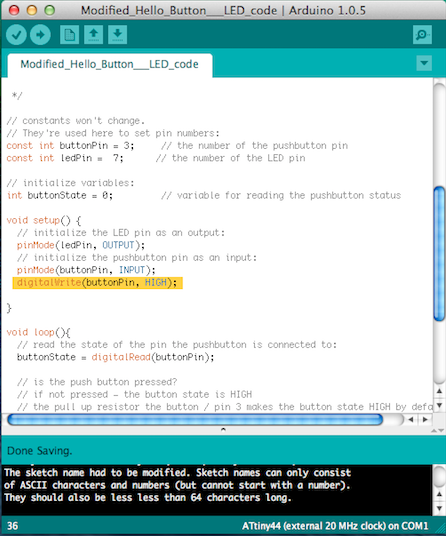Click the horizontal scrollbar right arrow
Viewport: 446px width, 536px height.
click(x=425, y=419)
